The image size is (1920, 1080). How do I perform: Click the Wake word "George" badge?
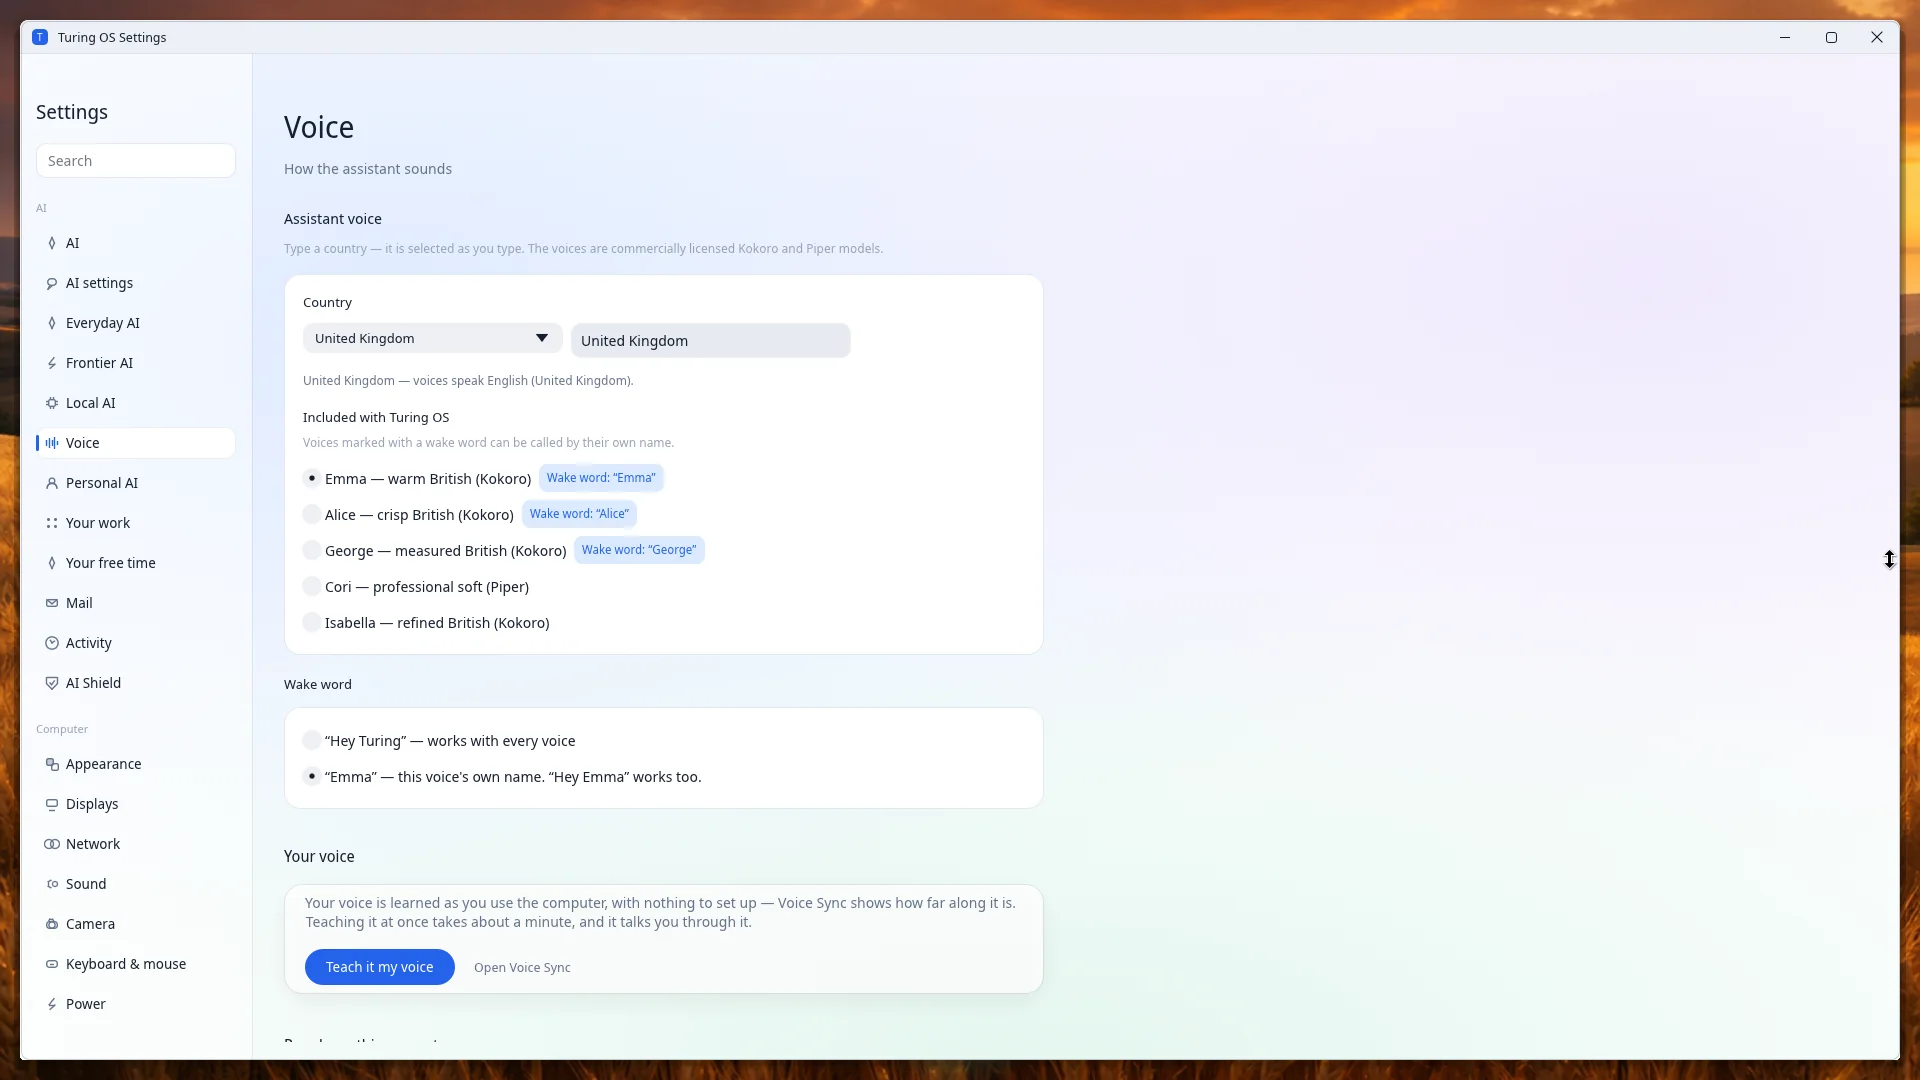point(639,550)
